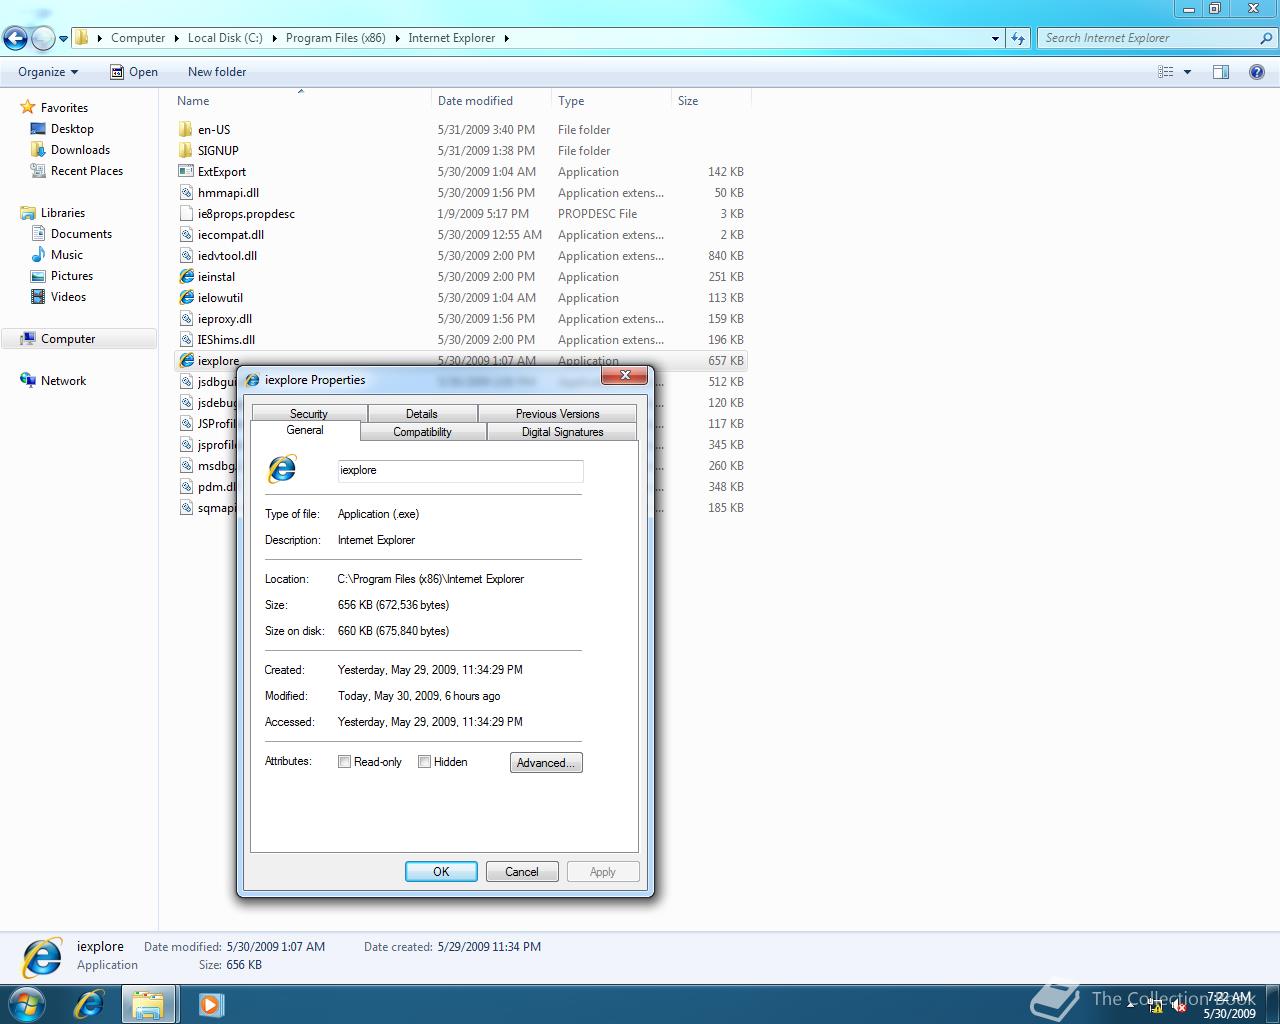Launch Windows Media Player from taskbar

[211, 1004]
